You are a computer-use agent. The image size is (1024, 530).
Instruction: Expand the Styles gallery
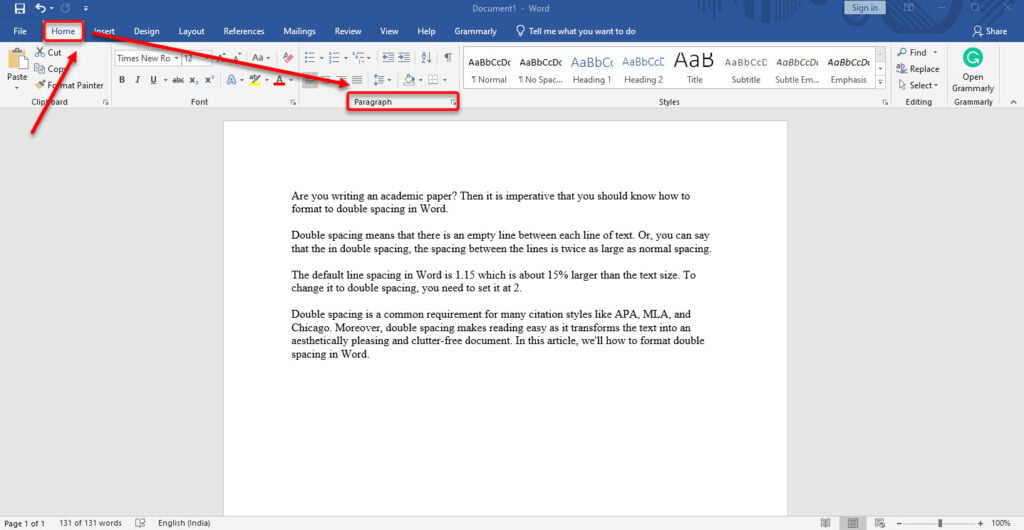click(880, 82)
